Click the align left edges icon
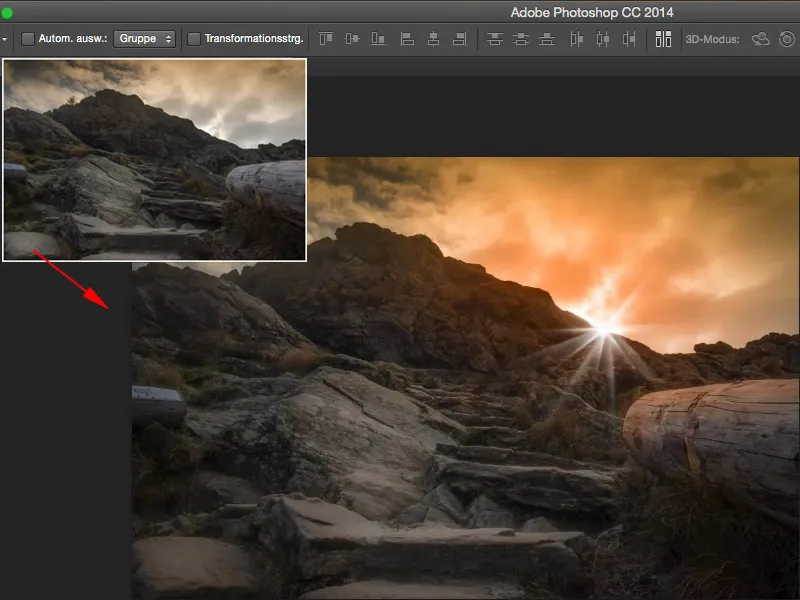The height and width of the screenshot is (600, 800). (x=407, y=39)
